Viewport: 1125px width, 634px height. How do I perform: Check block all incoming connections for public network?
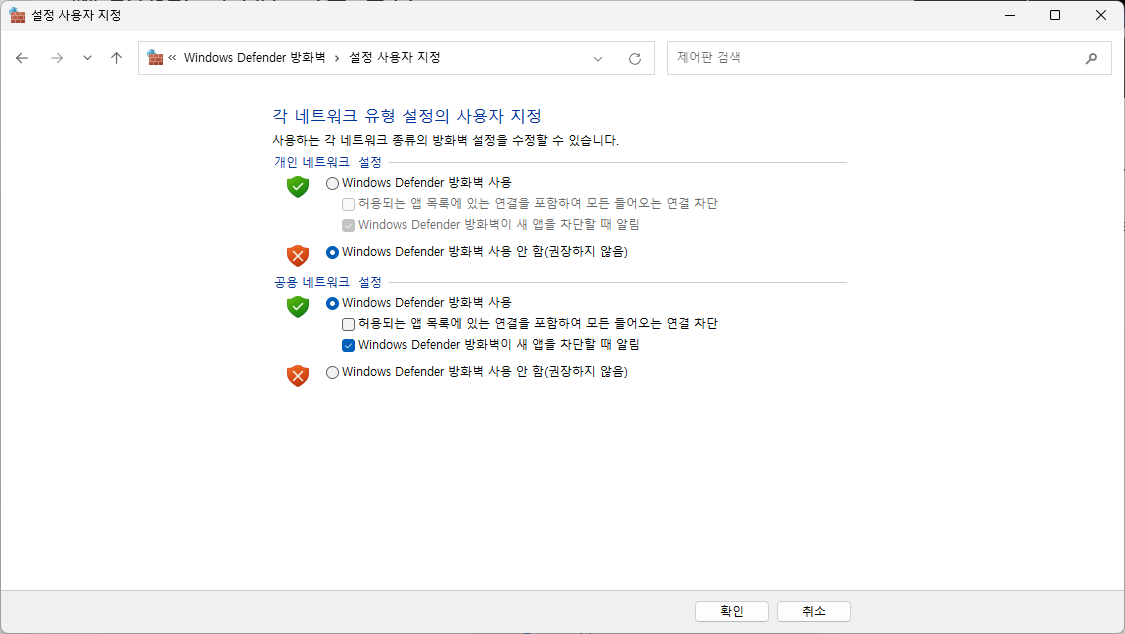pos(348,324)
